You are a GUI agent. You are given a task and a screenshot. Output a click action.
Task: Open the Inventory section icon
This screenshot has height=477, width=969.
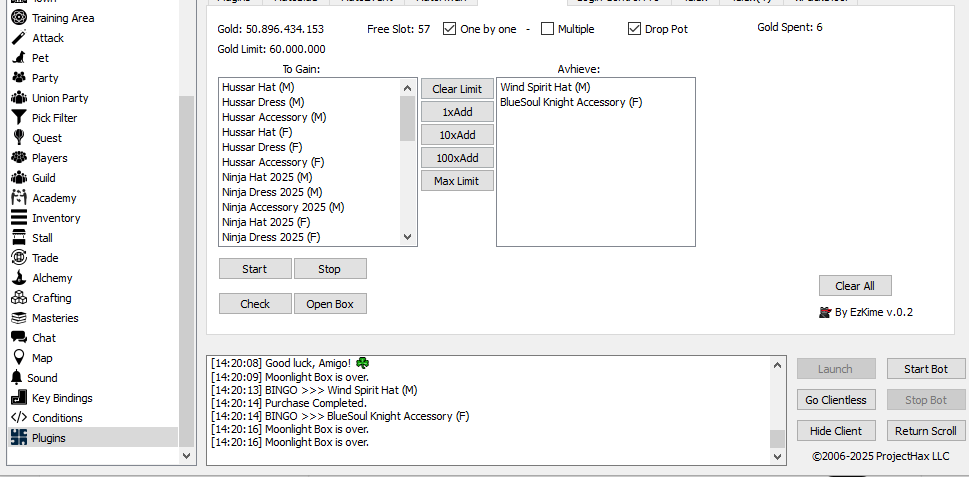point(18,218)
